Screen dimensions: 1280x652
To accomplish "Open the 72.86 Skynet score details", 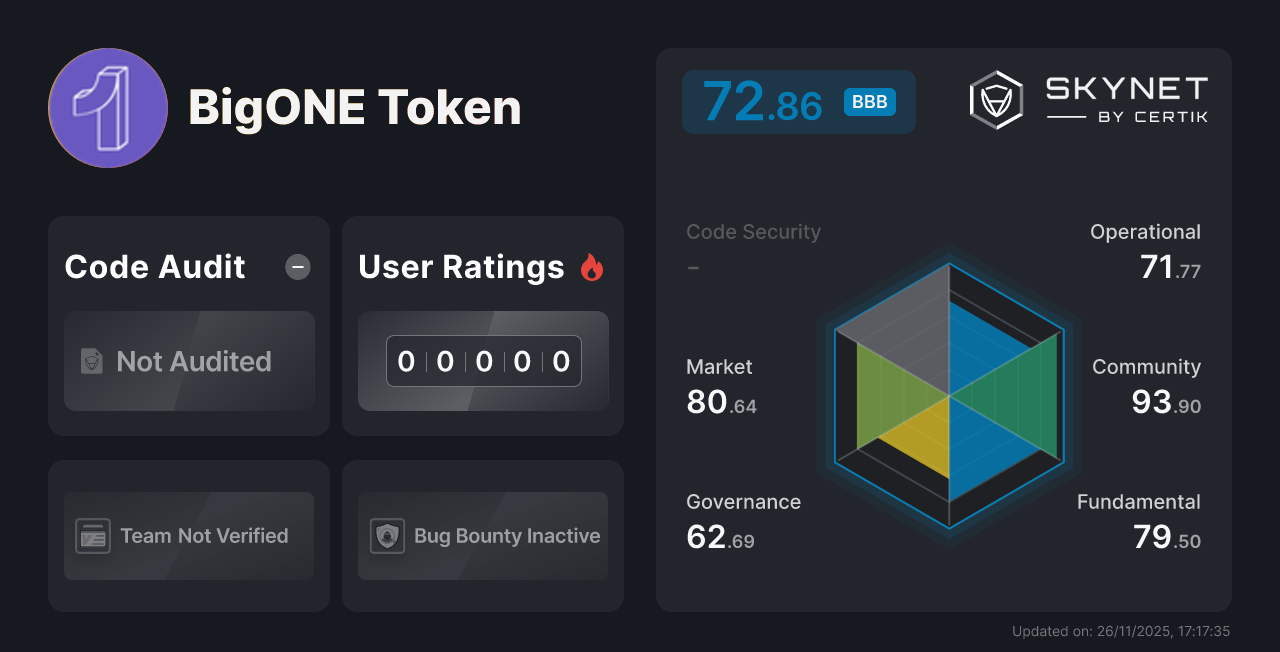I will (x=763, y=101).
